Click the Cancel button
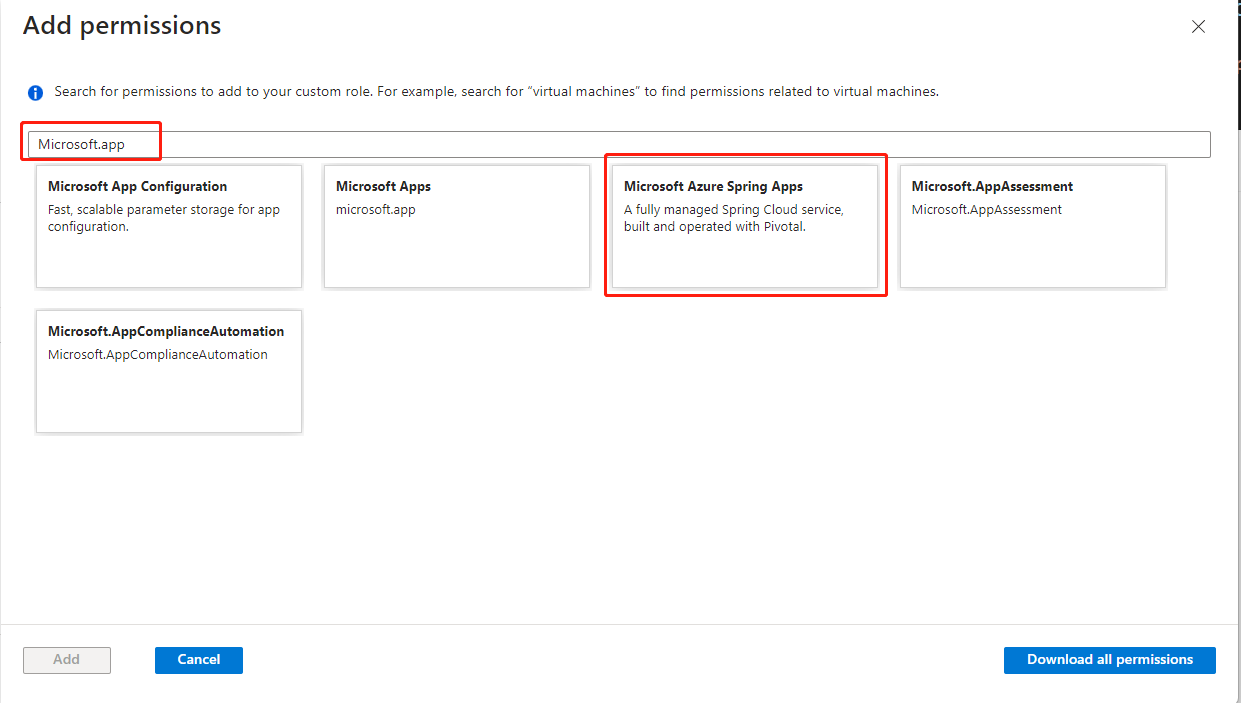1241x703 pixels. (x=199, y=660)
